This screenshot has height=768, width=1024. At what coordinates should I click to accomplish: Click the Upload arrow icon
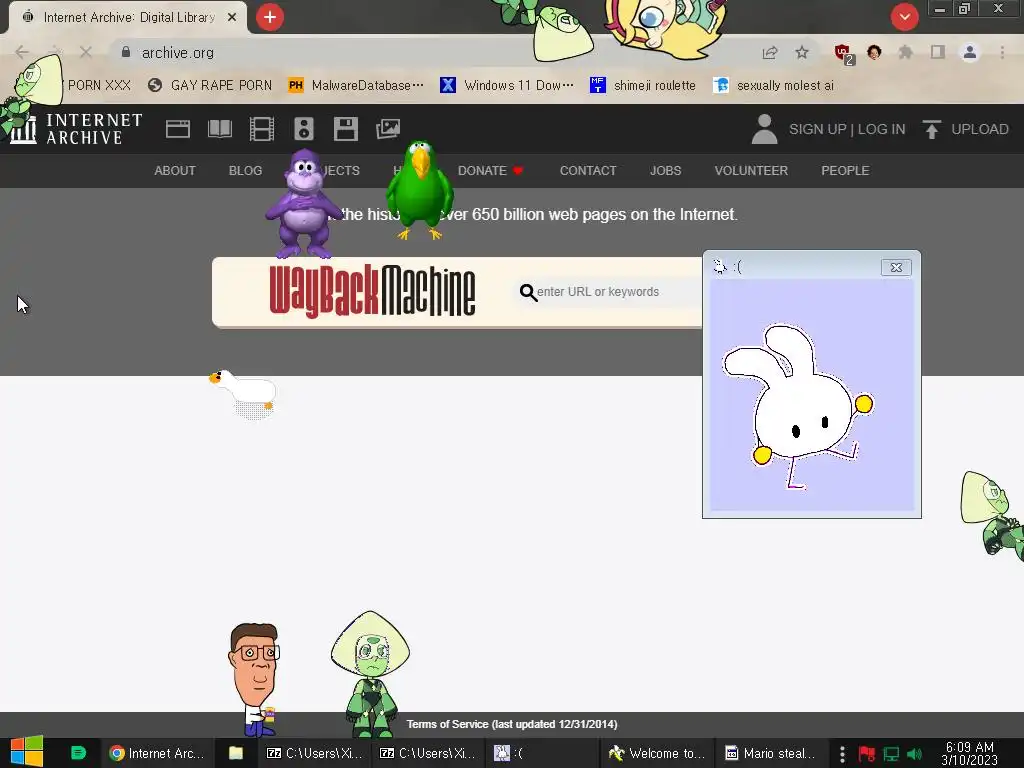click(932, 129)
